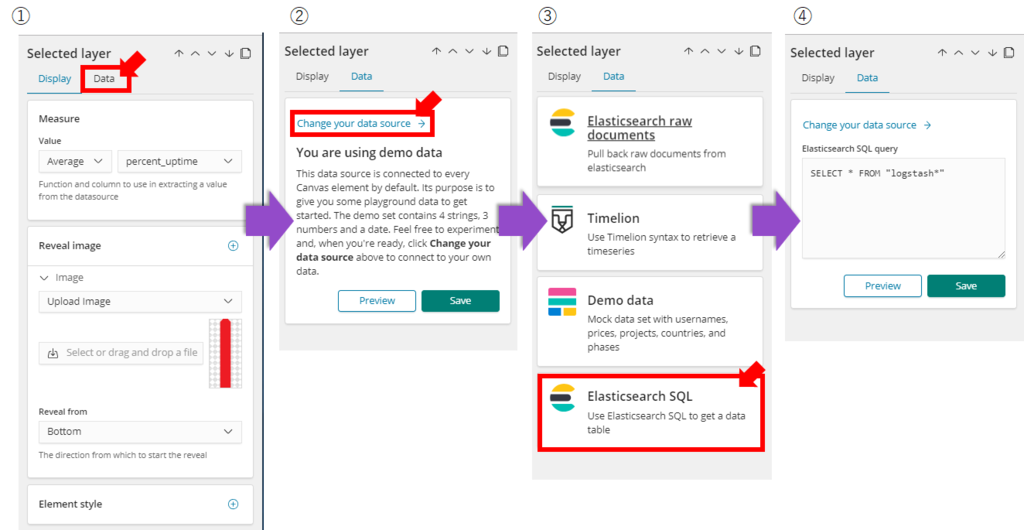The image size is (1024, 530).
Task: Add Element style plus icon
Action: [x=233, y=504]
